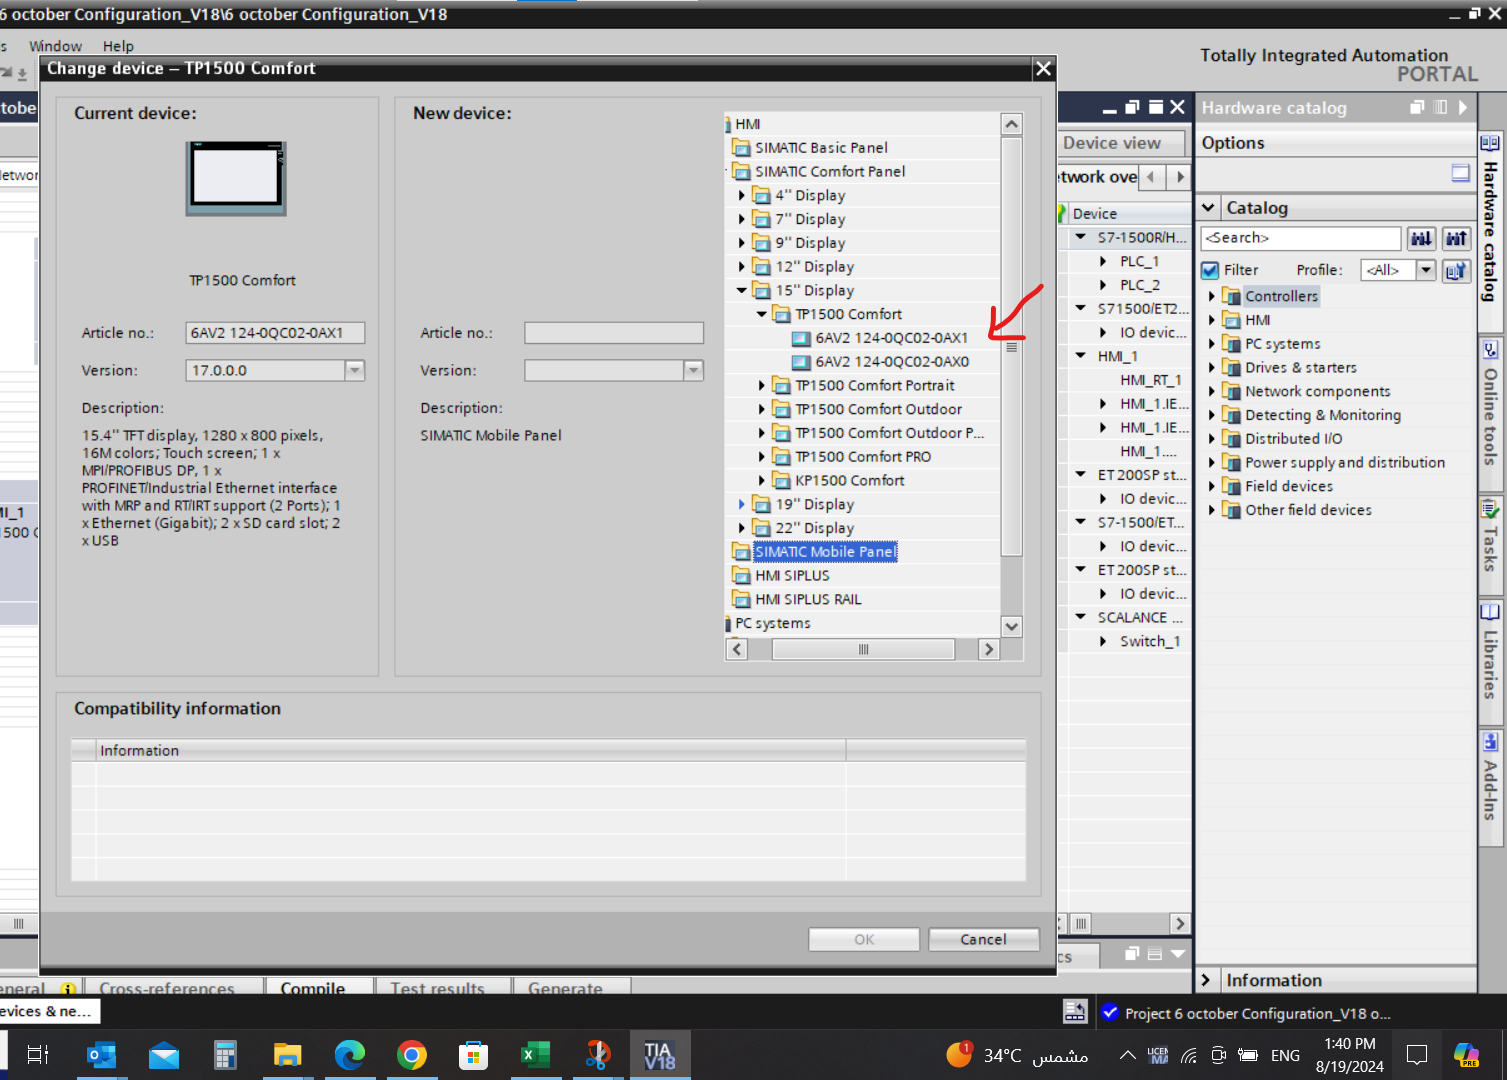The image size is (1507, 1080).
Task: Click the Excel icon in the taskbar
Action: [535, 1055]
